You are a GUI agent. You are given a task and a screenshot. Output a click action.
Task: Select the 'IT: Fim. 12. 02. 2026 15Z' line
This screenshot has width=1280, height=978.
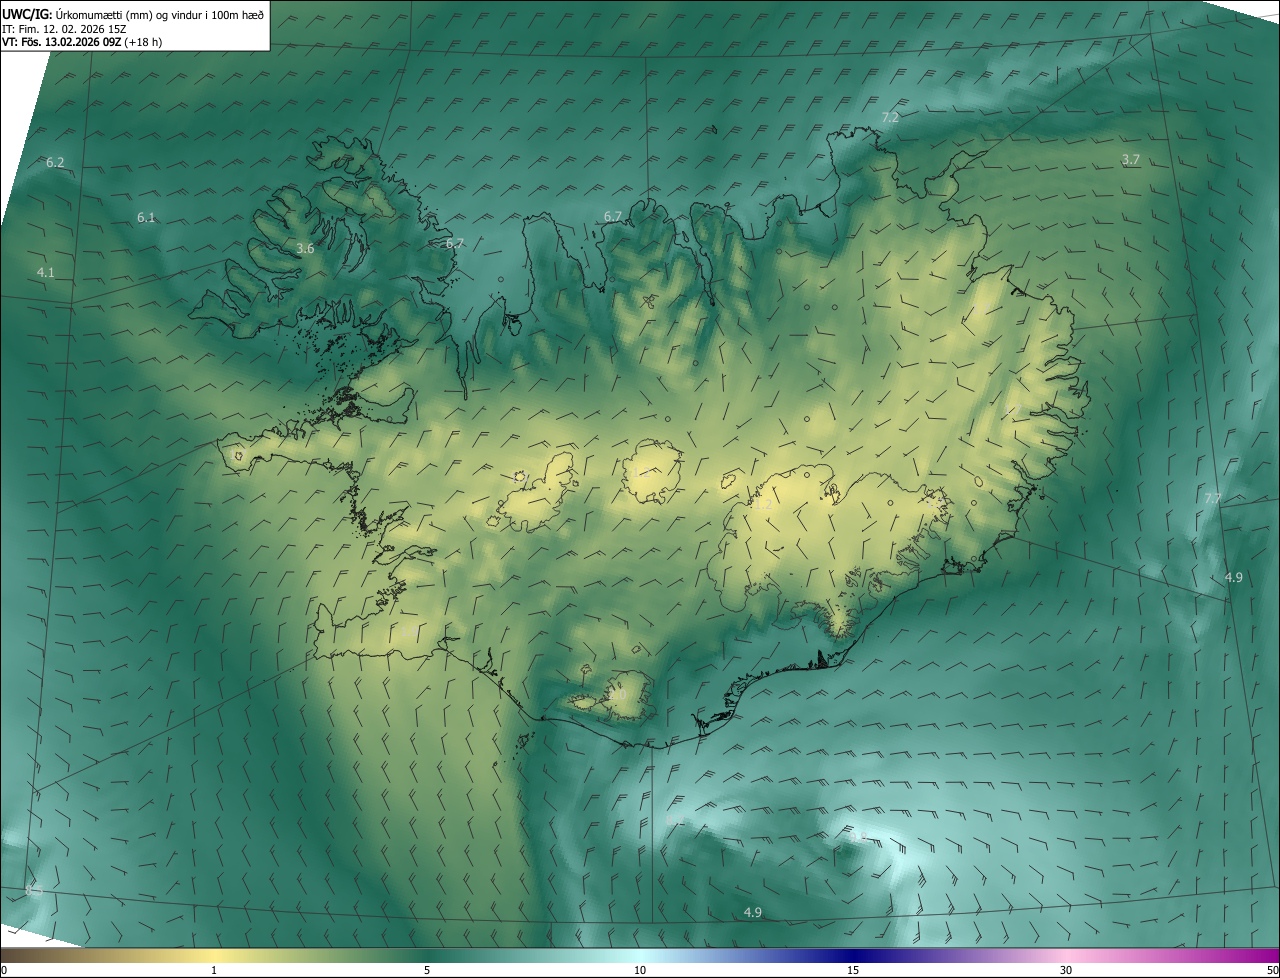pyautogui.click(x=64, y=28)
